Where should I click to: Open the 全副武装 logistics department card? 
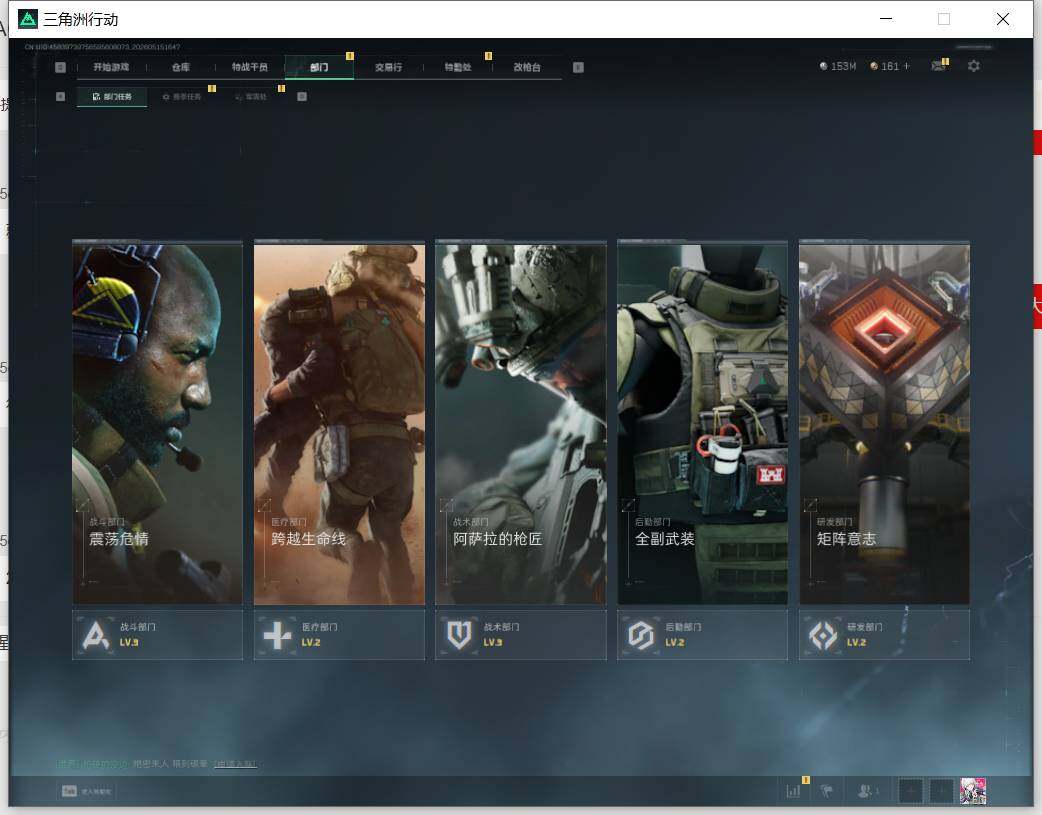[702, 423]
